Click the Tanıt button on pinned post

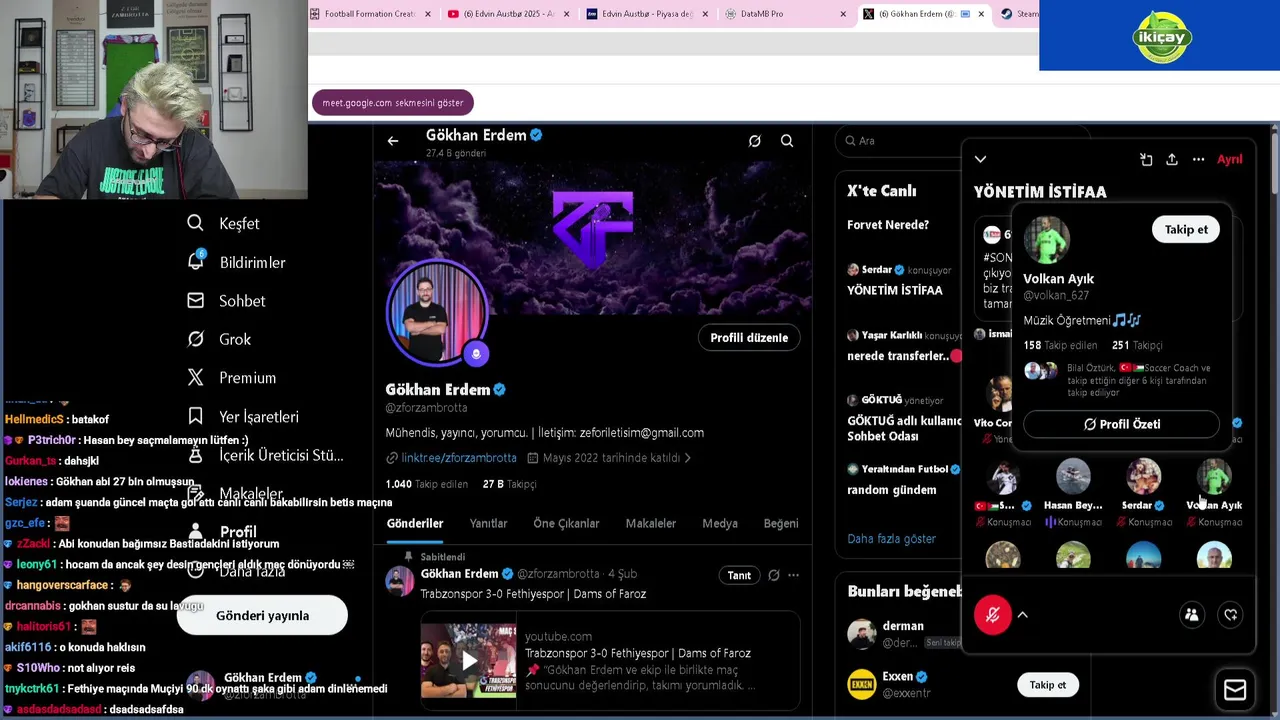pos(739,575)
